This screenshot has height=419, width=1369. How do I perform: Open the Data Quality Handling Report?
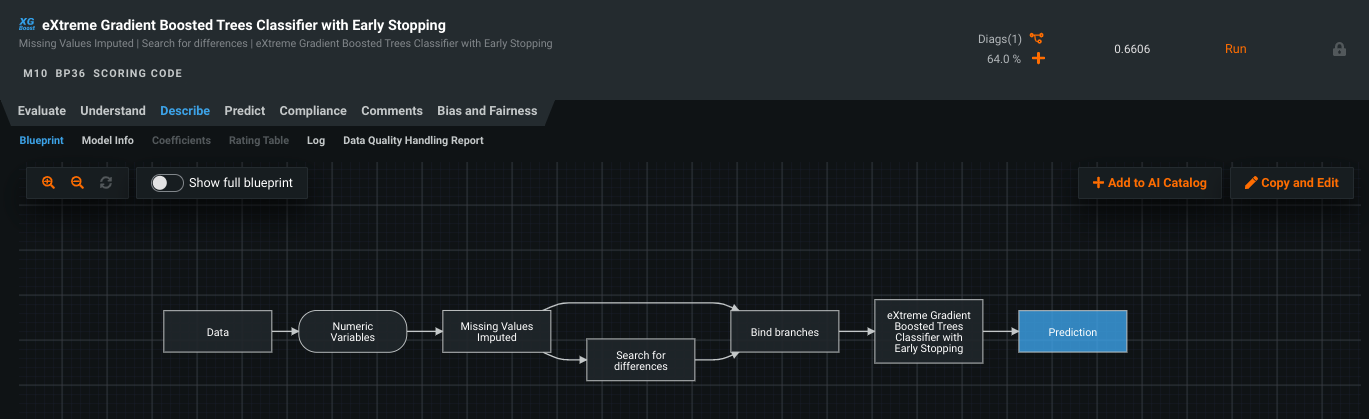tap(413, 141)
